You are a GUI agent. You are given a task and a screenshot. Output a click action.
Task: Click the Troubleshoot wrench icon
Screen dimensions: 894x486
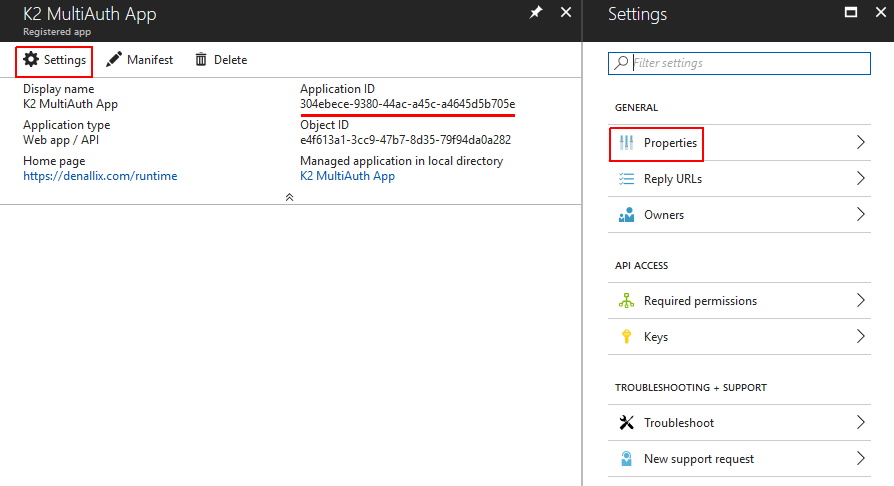(x=627, y=423)
